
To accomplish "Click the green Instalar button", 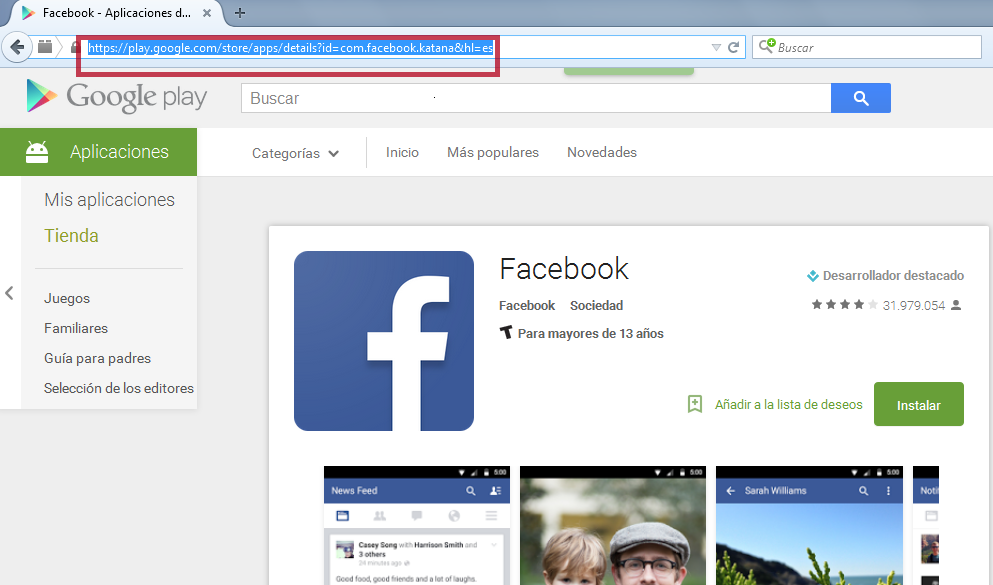I will click(918, 404).
